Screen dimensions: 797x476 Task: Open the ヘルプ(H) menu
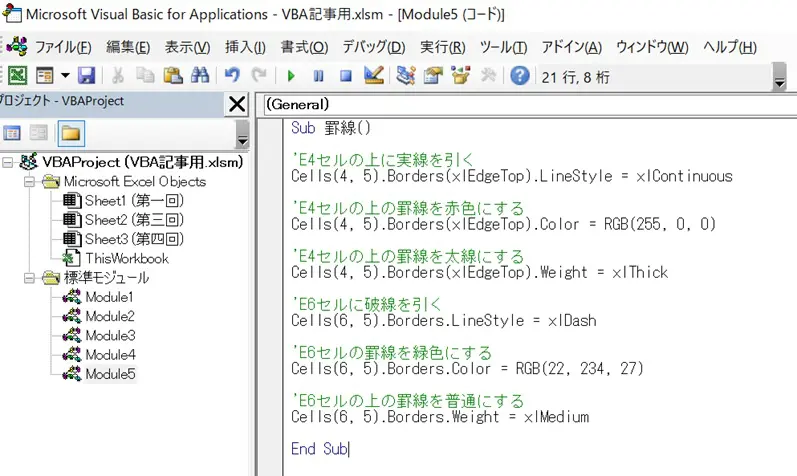pyautogui.click(x=729, y=47)
